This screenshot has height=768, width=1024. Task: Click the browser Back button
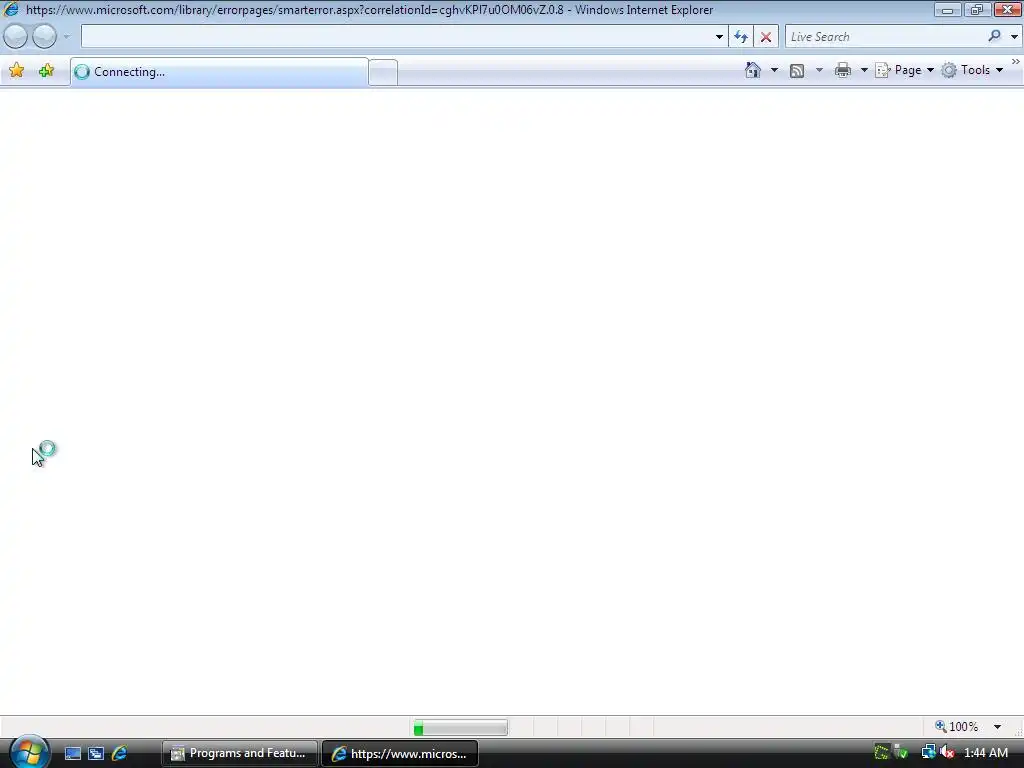point(16,37)
